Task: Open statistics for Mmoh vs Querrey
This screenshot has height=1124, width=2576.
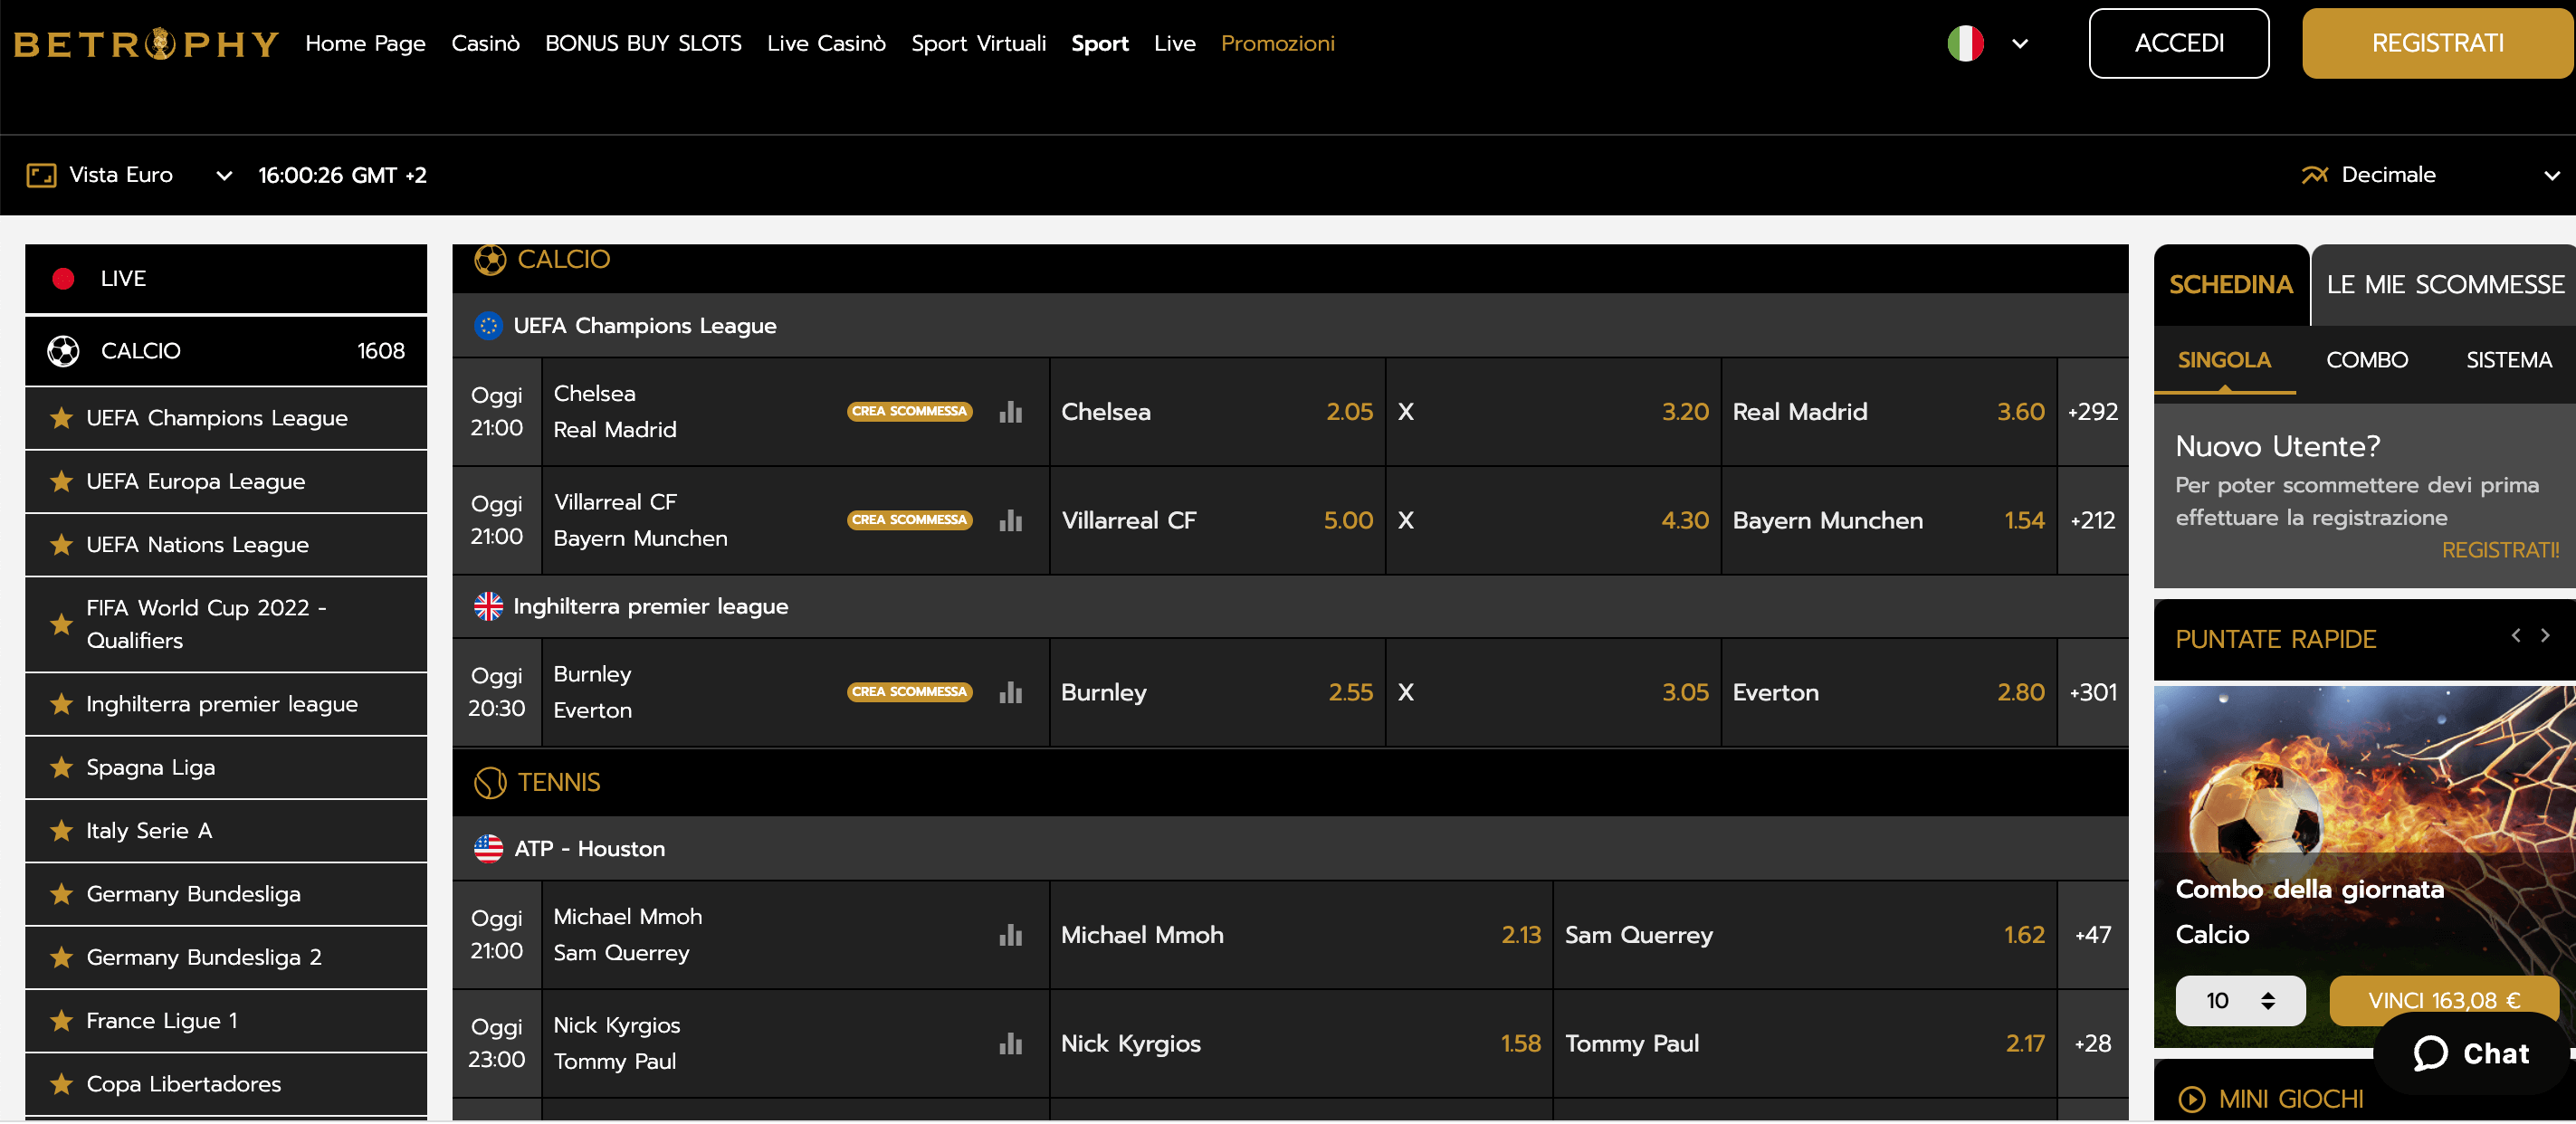Action: point(1010,935)
